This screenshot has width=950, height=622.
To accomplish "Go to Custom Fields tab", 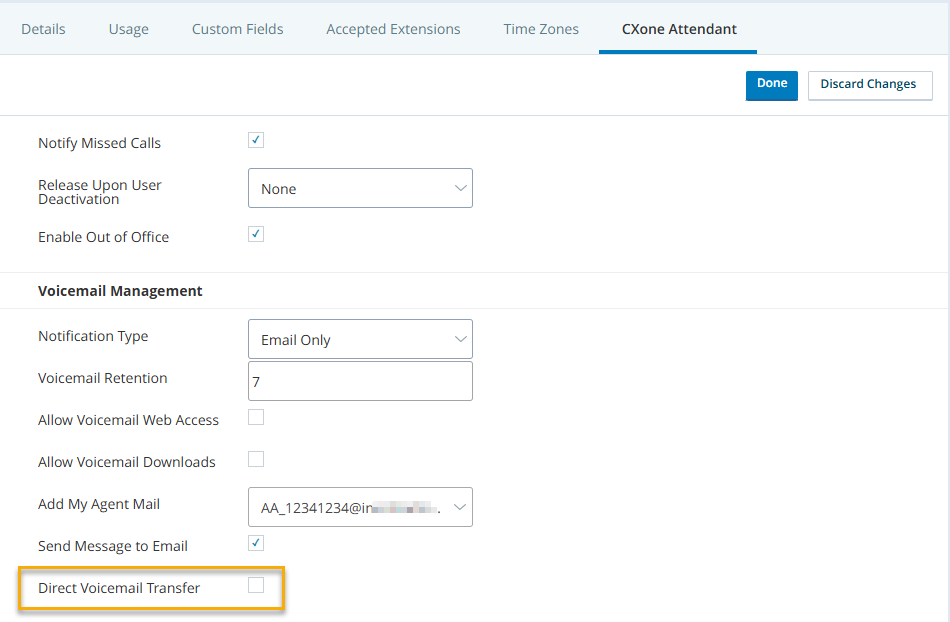I will 237,29.
